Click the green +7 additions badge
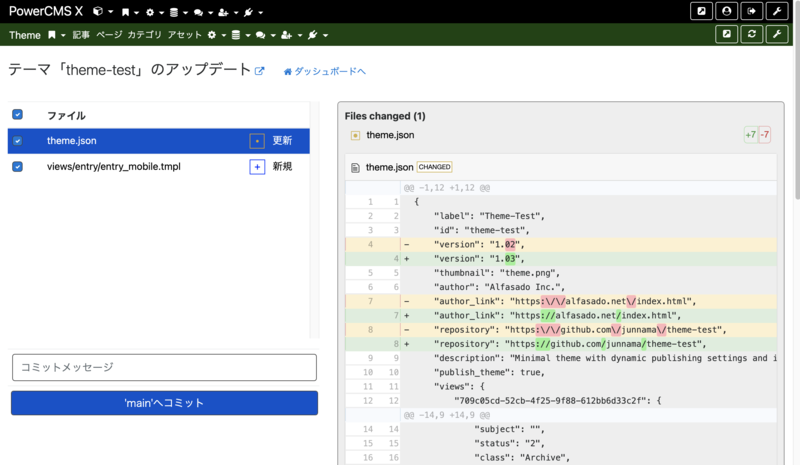 tap(751, 135)
